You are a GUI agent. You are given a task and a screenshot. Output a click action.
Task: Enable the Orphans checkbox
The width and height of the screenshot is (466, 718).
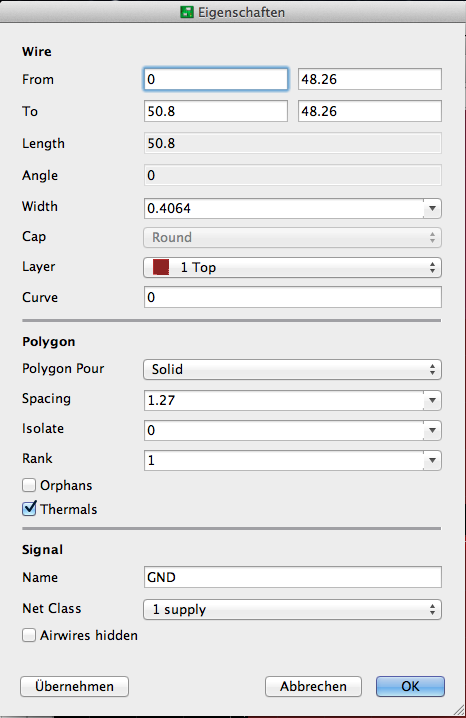point(29,485)
